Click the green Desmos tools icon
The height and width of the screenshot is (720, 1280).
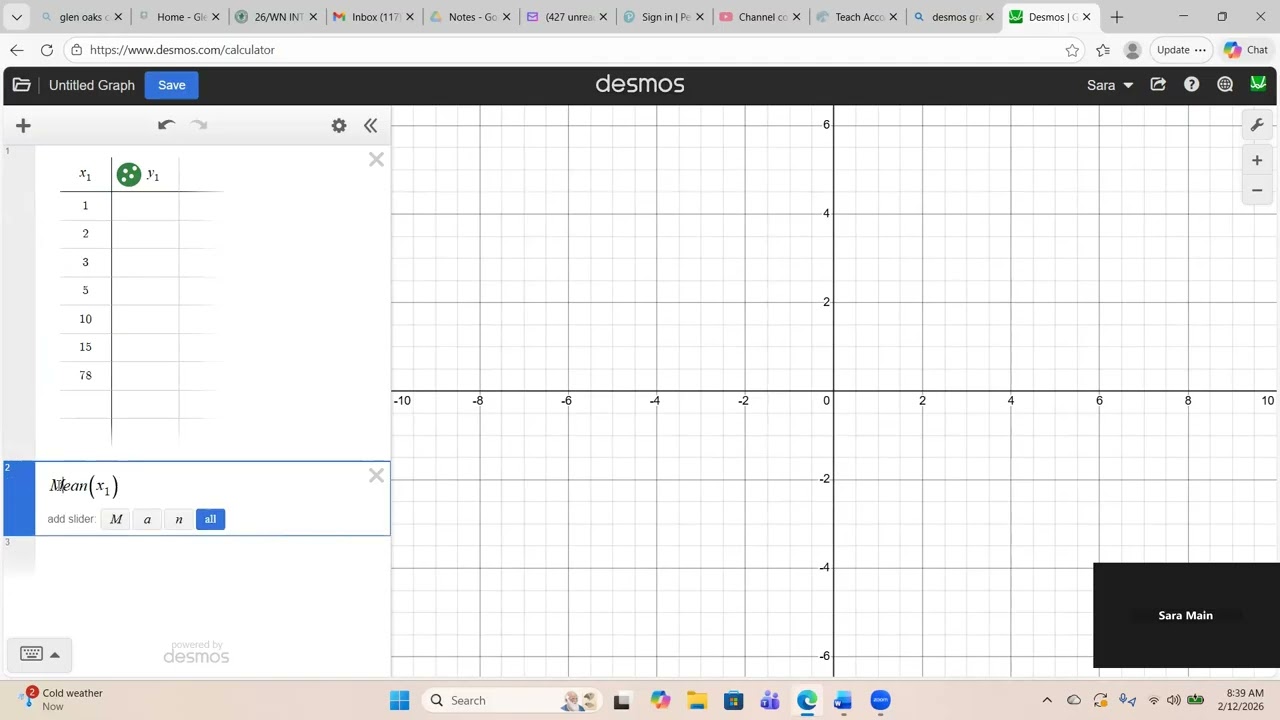pos(1258,85)
